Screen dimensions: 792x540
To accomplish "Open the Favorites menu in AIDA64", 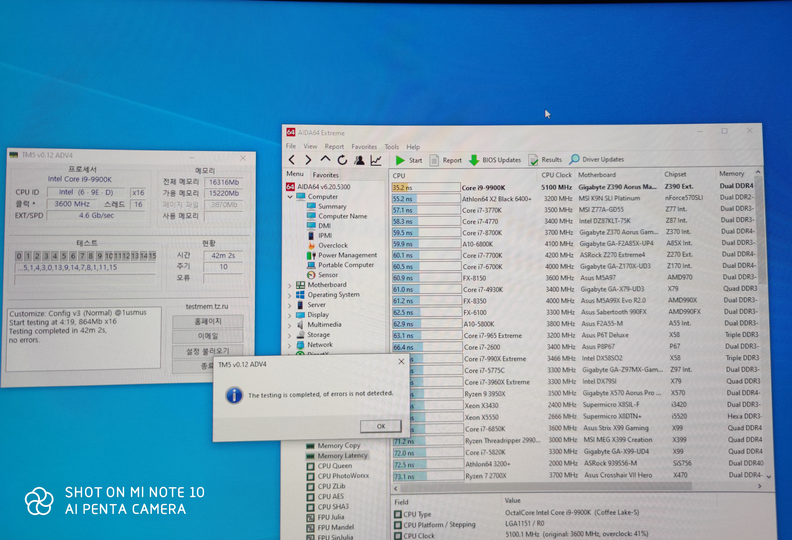I will tap(364, 146).
